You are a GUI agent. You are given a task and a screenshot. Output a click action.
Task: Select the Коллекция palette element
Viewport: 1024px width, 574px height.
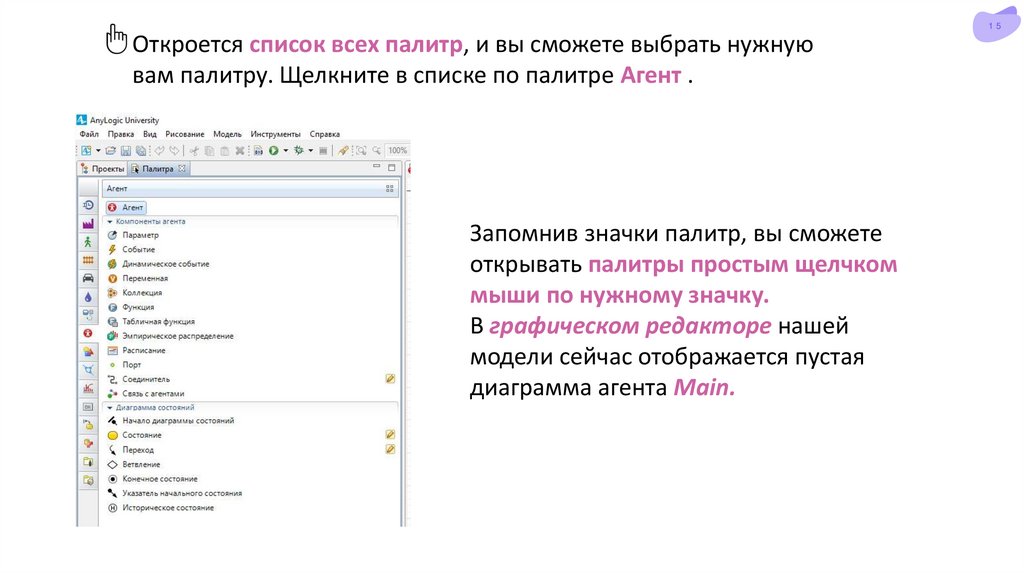[x=135, y=293]
